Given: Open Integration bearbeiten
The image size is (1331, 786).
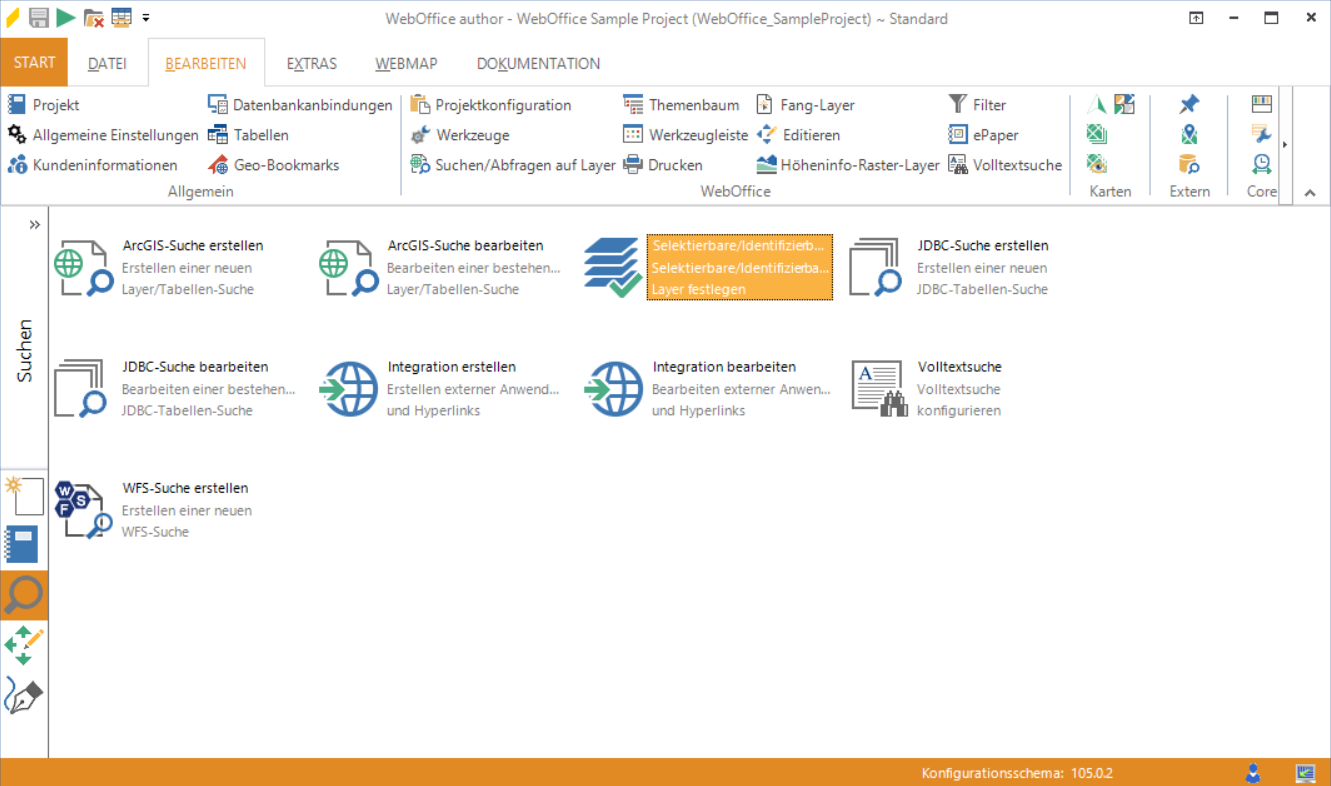Looking at the screenshot, I should pos(707,389).
